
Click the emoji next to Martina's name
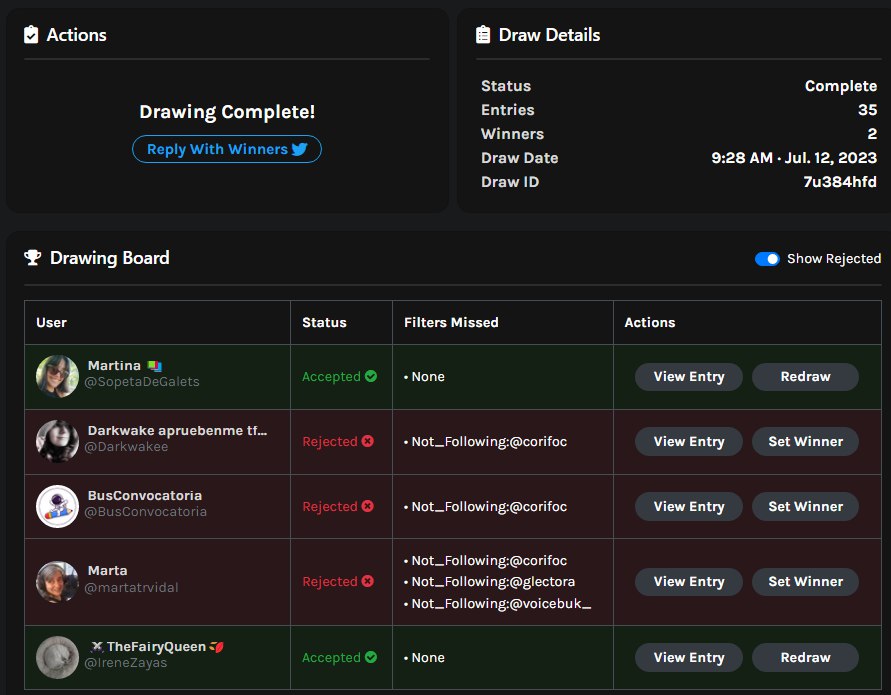click(x=155, y=366)
